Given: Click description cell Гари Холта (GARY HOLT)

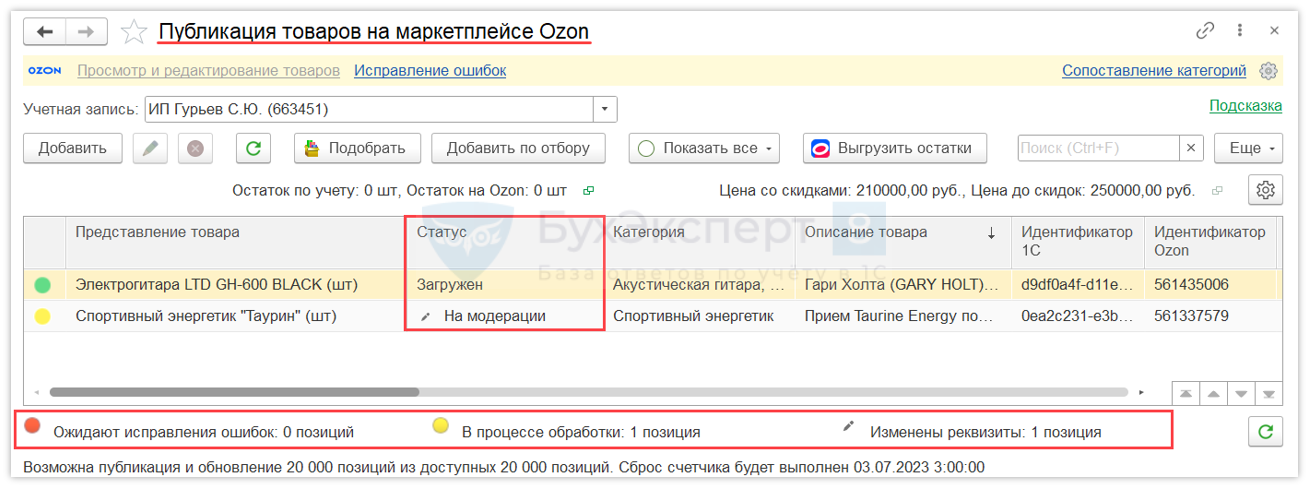Looking at the screenshot, I should click(x=902, y=285).
